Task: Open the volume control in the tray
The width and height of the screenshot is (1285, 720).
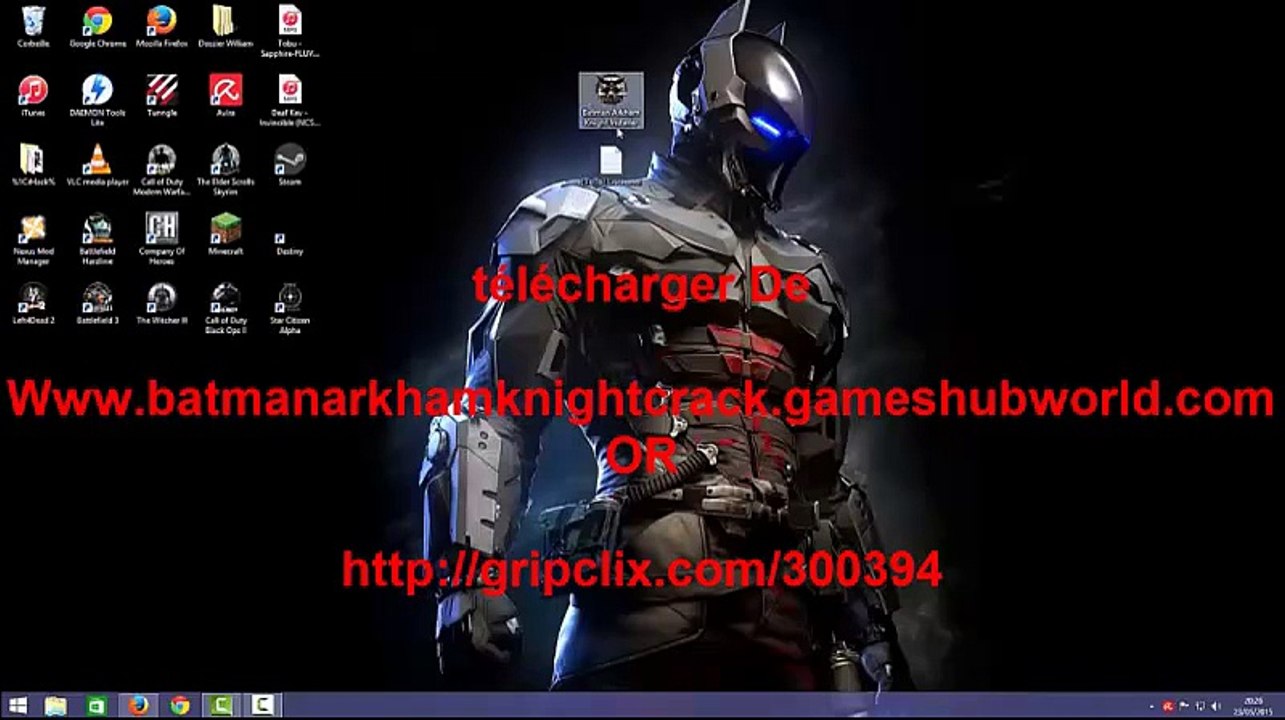Action: coord(1216,707)
